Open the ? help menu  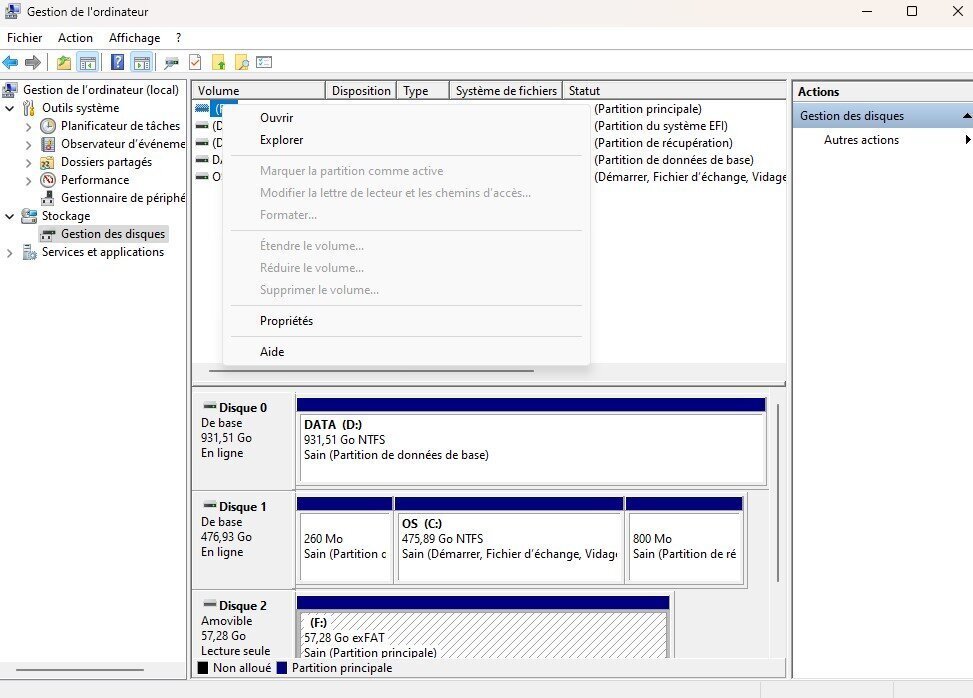pos(178,38)
